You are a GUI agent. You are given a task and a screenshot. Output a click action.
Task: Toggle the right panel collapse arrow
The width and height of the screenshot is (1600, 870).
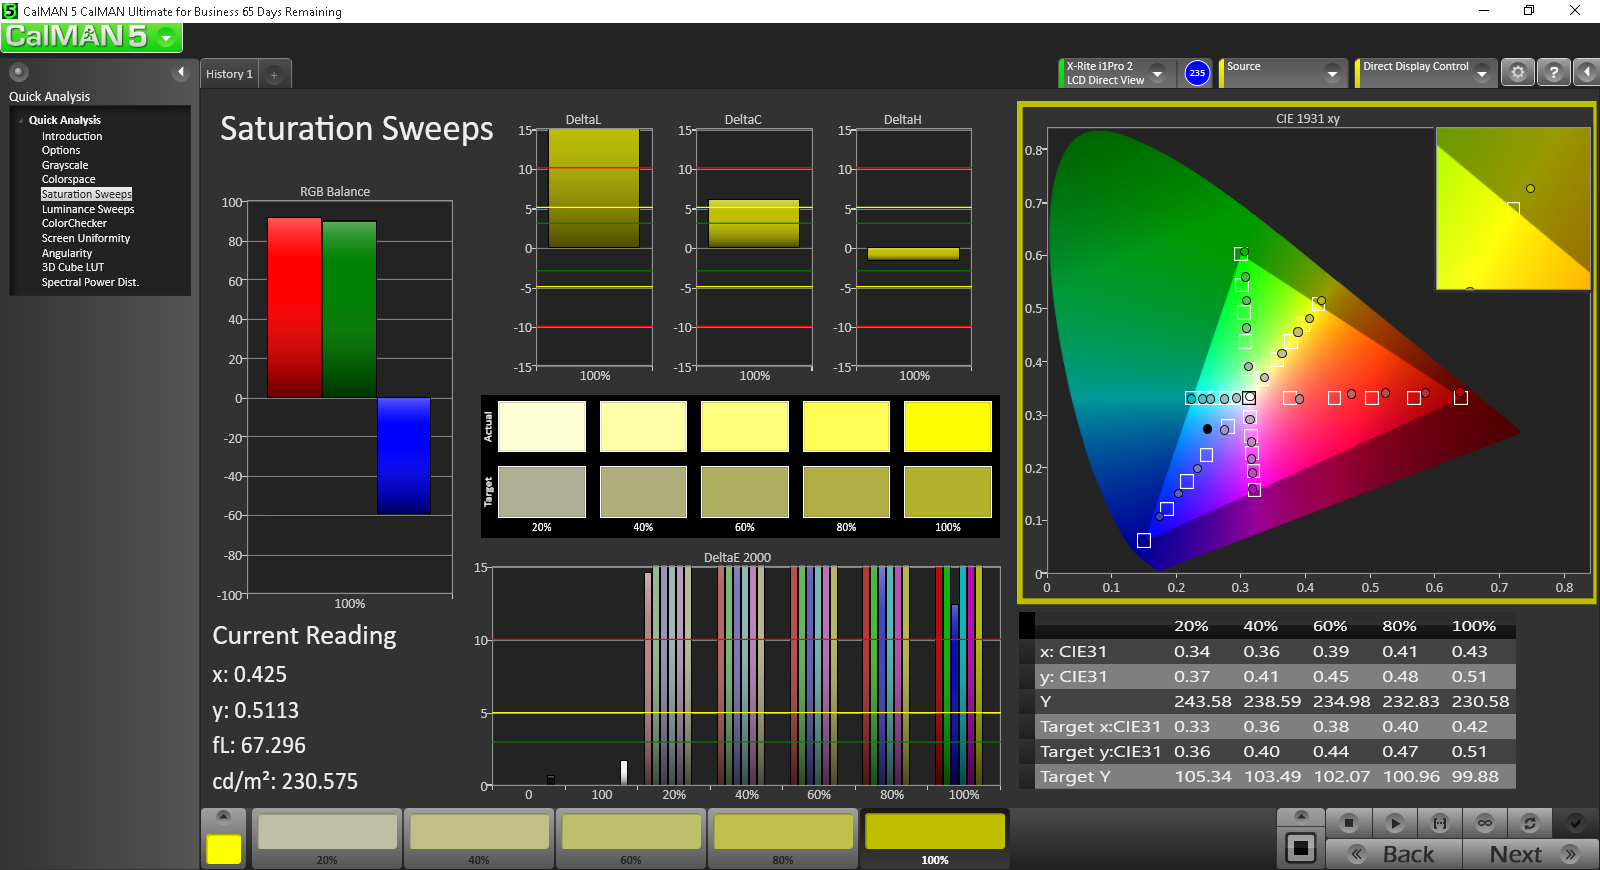click(1587, 73)
